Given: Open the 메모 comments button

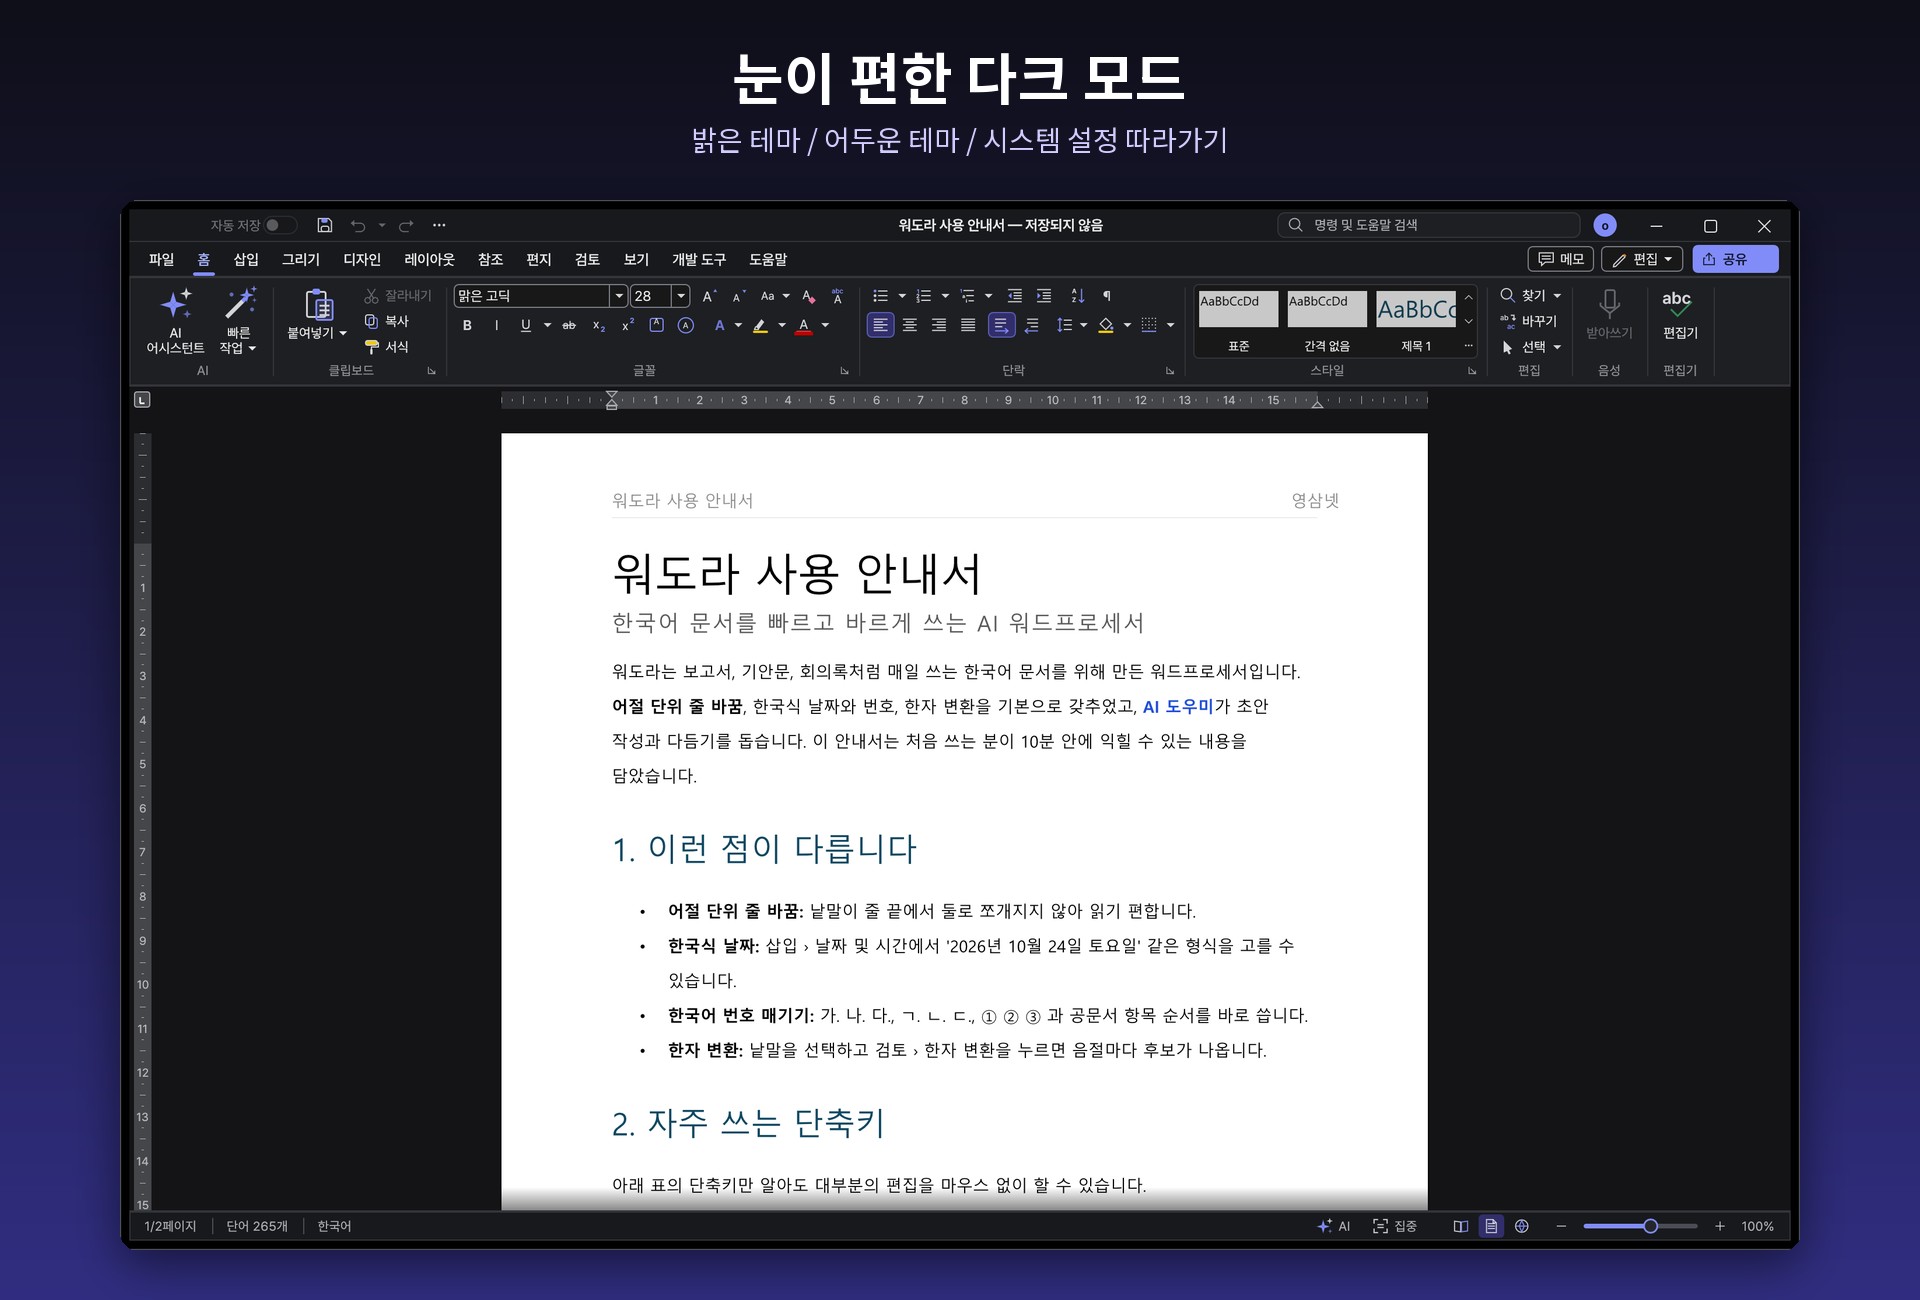Looking at the screenshot, I should (1560, 259).
